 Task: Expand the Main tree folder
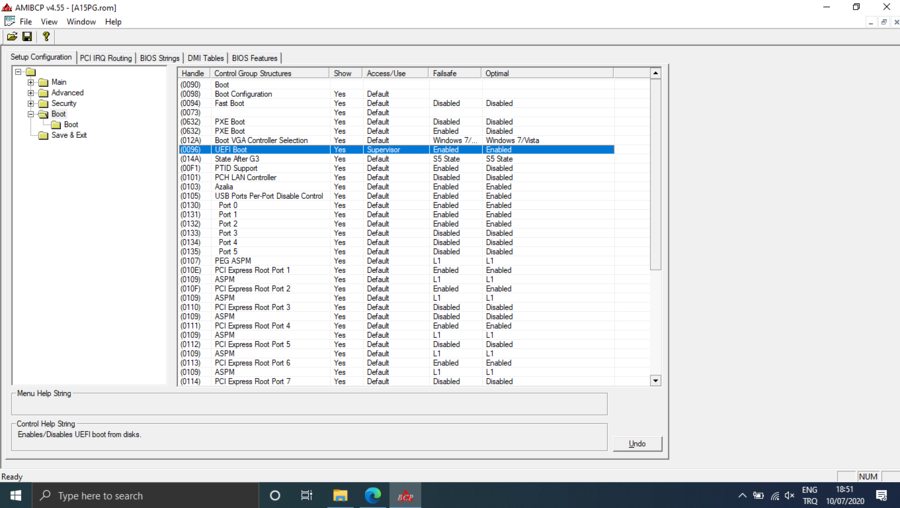(x=31, y=82)
